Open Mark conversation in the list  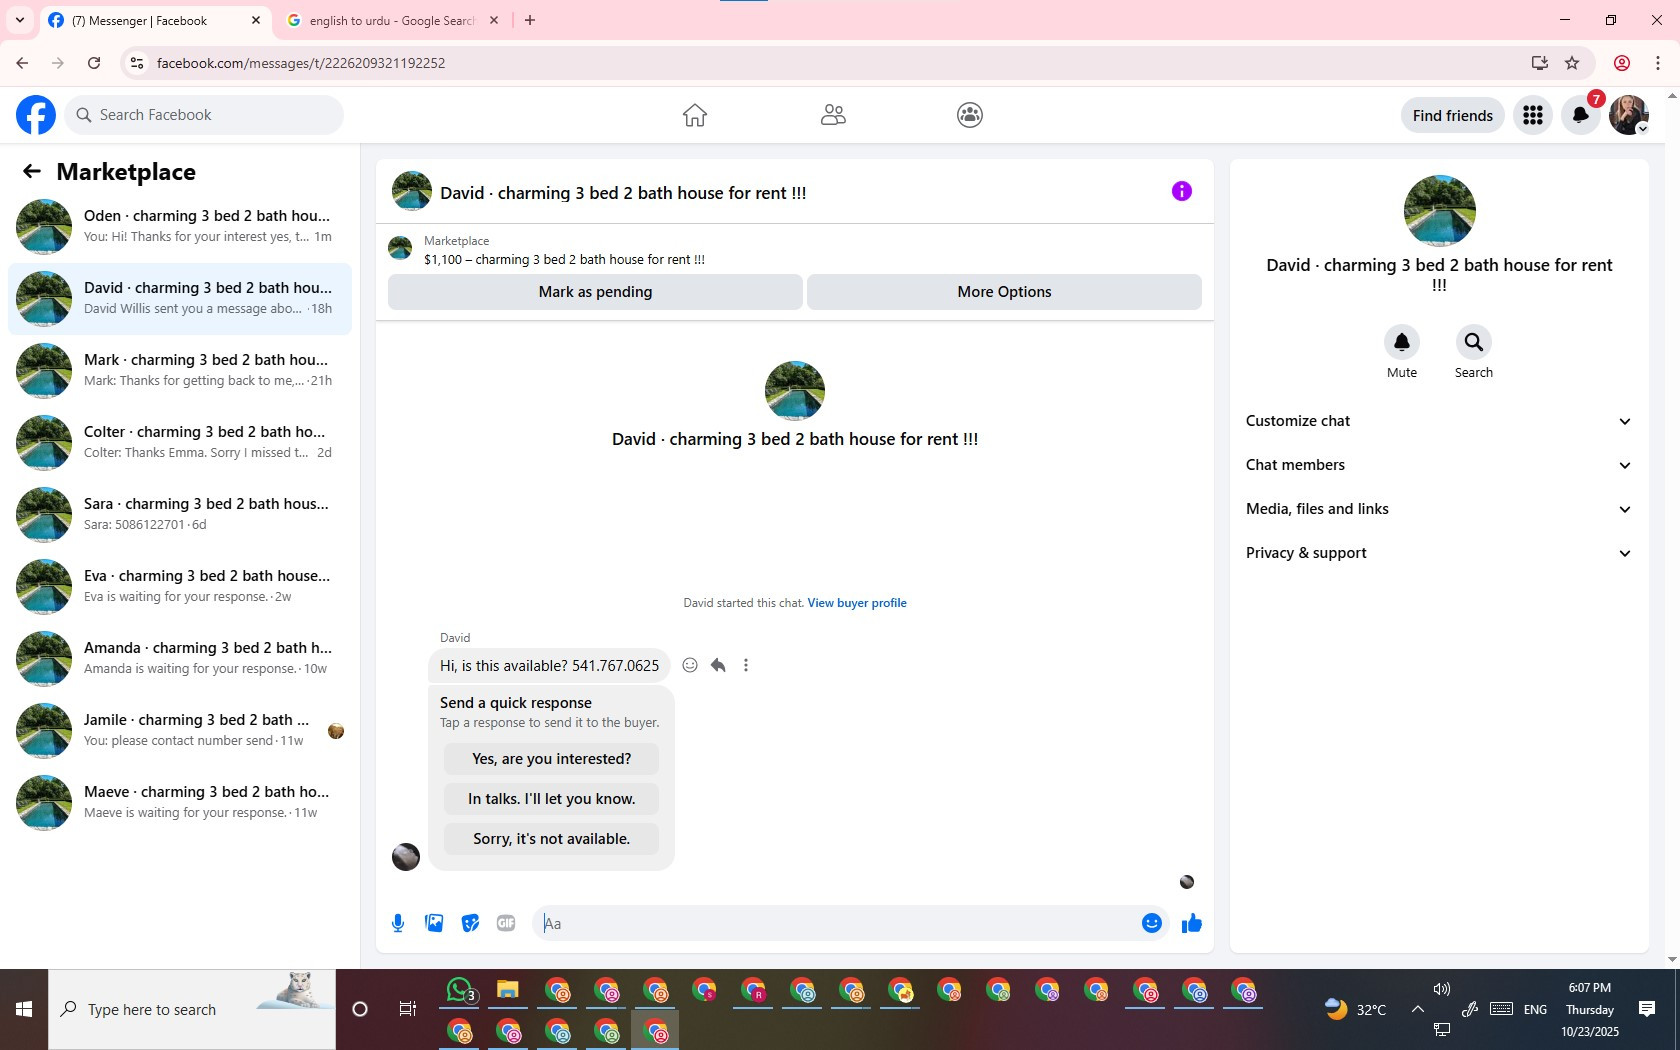[x=180, y=371]
